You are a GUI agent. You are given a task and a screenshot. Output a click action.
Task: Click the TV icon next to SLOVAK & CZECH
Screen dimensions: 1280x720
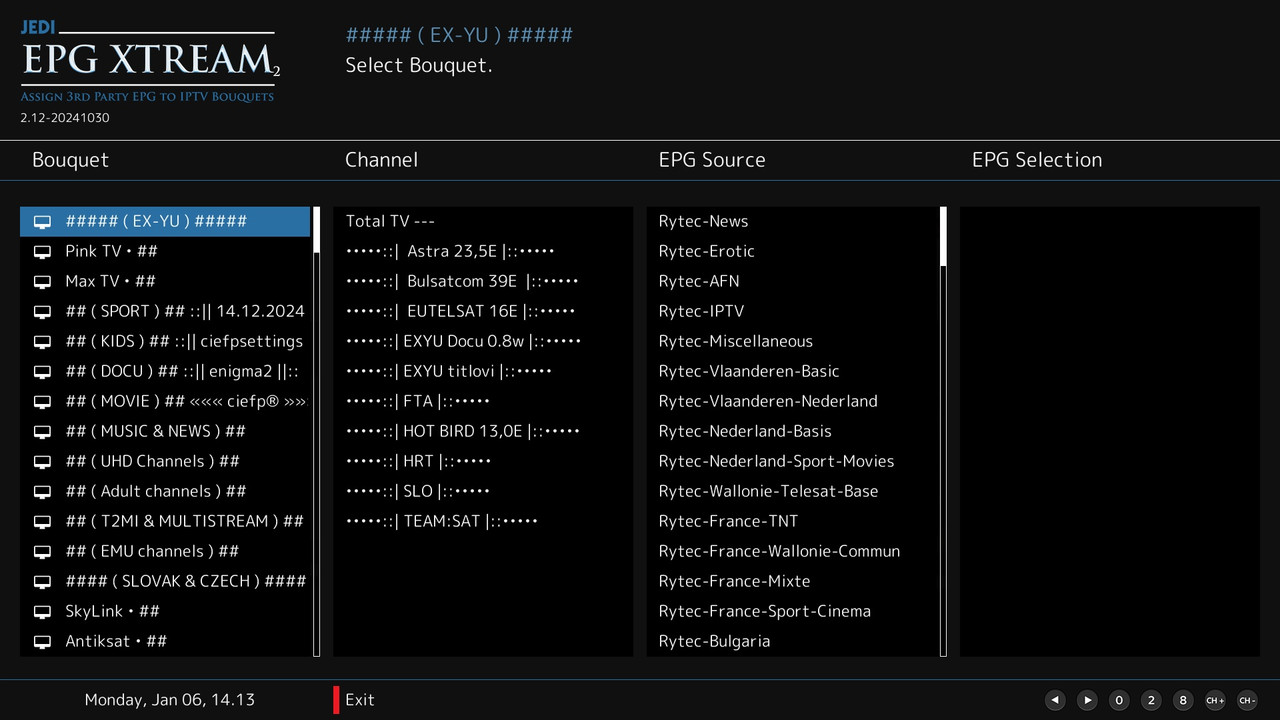(42, 582)
